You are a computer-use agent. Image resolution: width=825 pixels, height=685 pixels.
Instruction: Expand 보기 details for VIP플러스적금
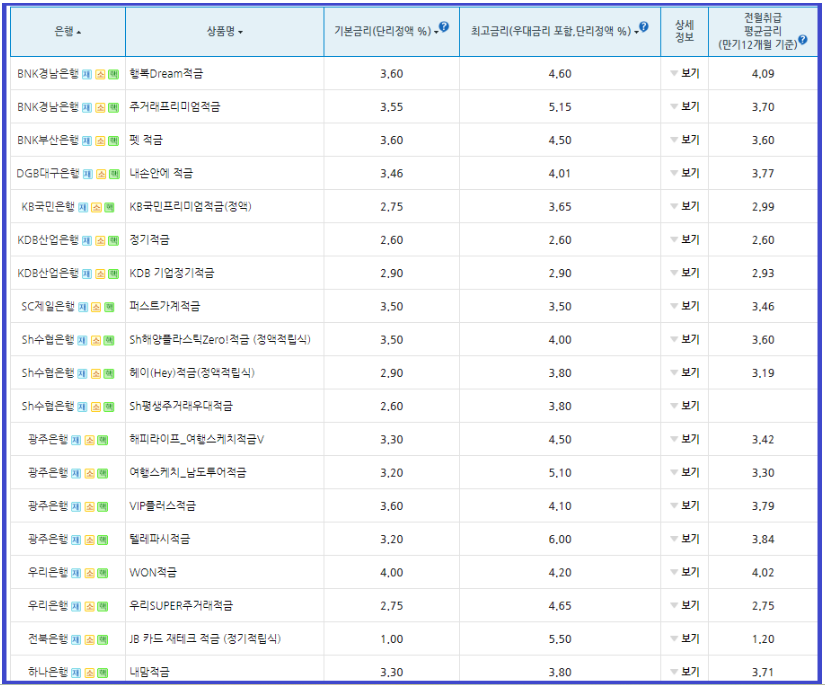click(x=685, y=506)
